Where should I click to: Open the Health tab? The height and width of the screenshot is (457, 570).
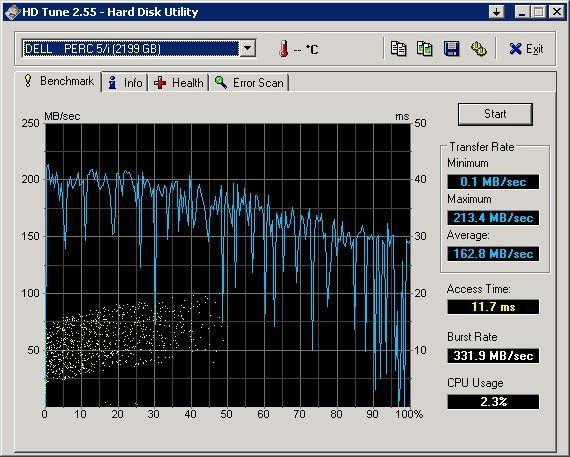tap(178, 83)
